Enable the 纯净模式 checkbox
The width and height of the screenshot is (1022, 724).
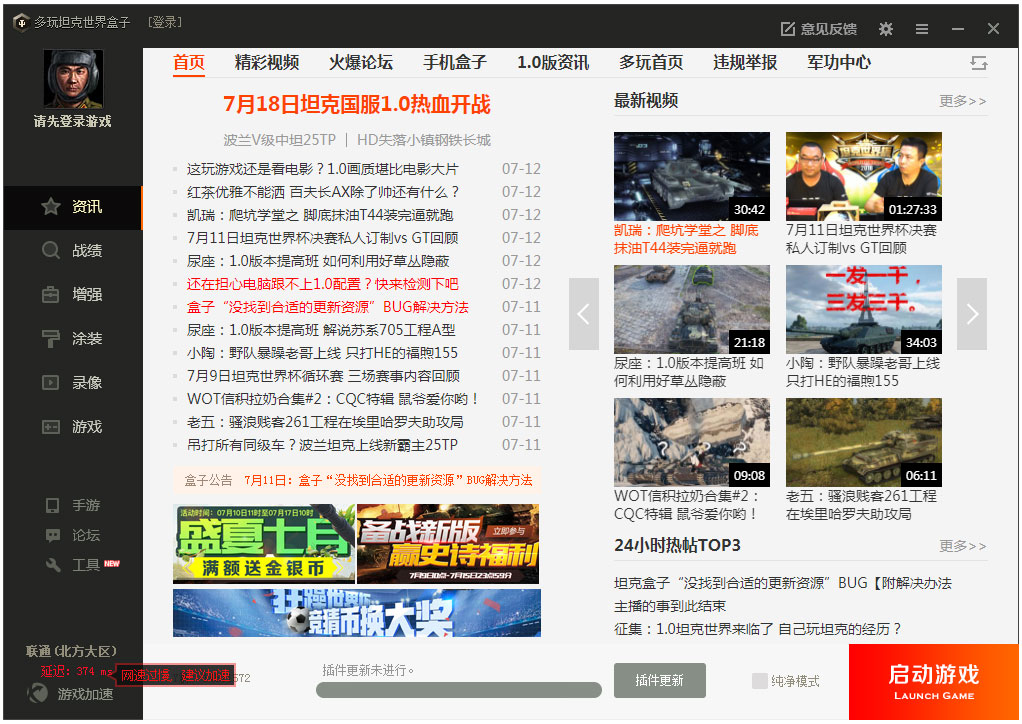coord(760,681)
